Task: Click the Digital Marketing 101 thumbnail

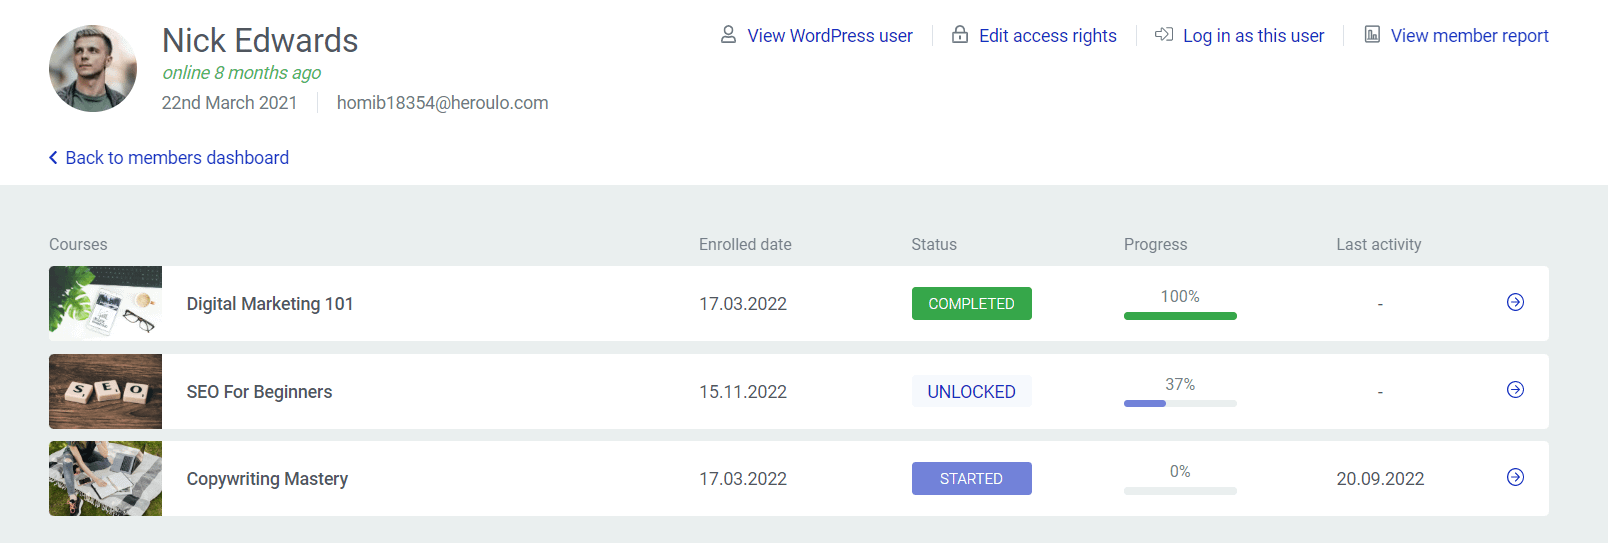Action: (x=105, y=303)
